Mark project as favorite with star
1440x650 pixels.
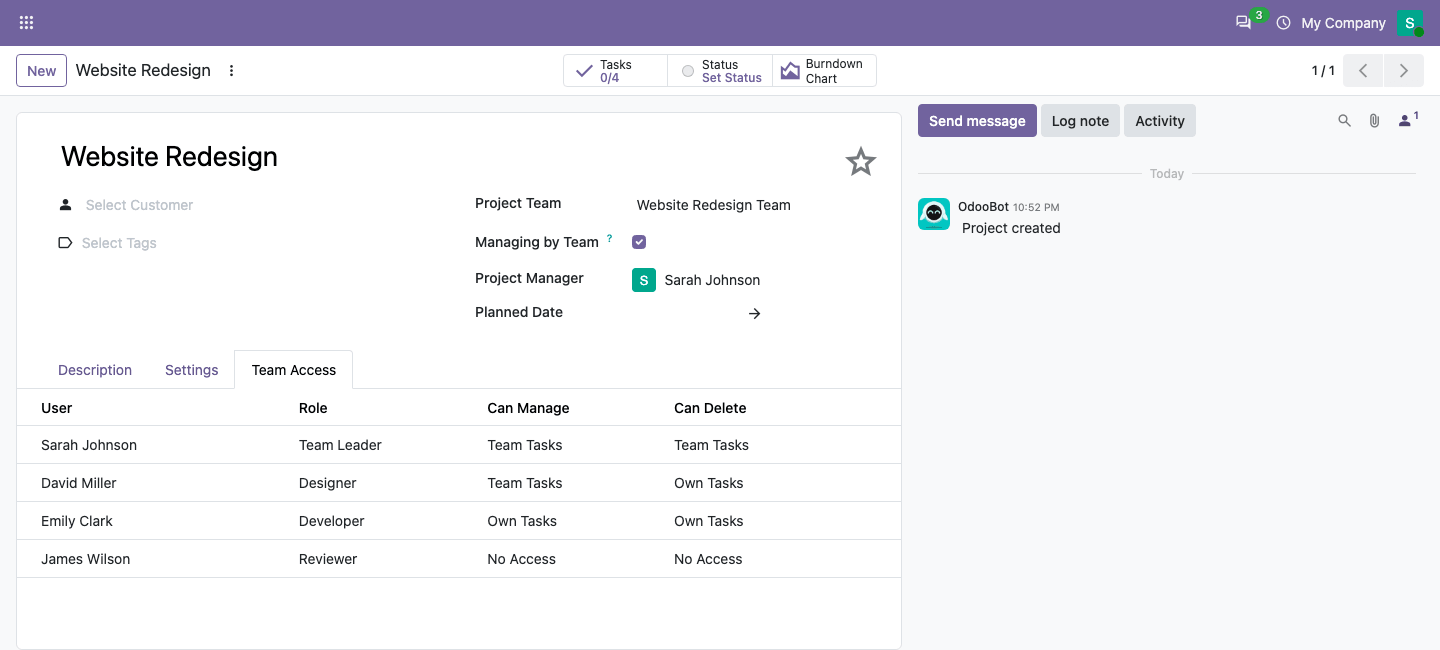click(x=861, y=162)
